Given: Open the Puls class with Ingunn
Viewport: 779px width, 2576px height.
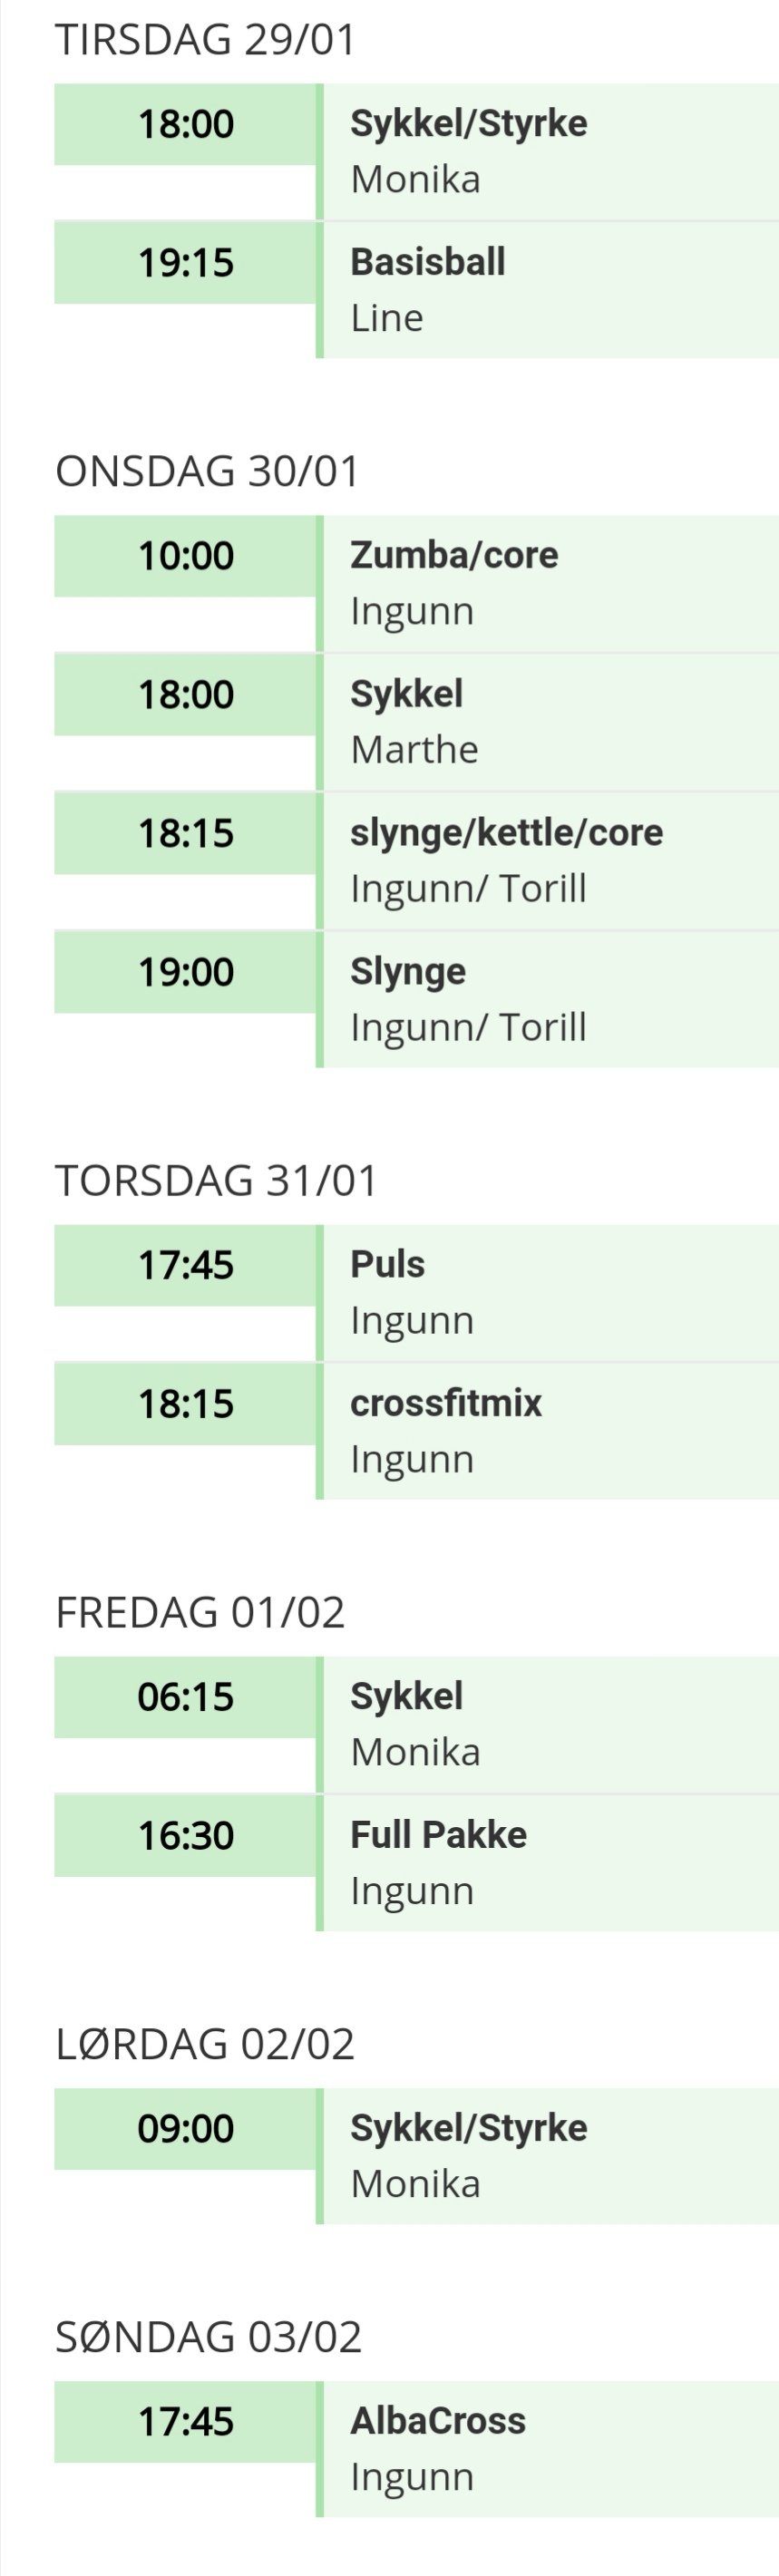Looking at the screenshot, I should [387, 1265].
